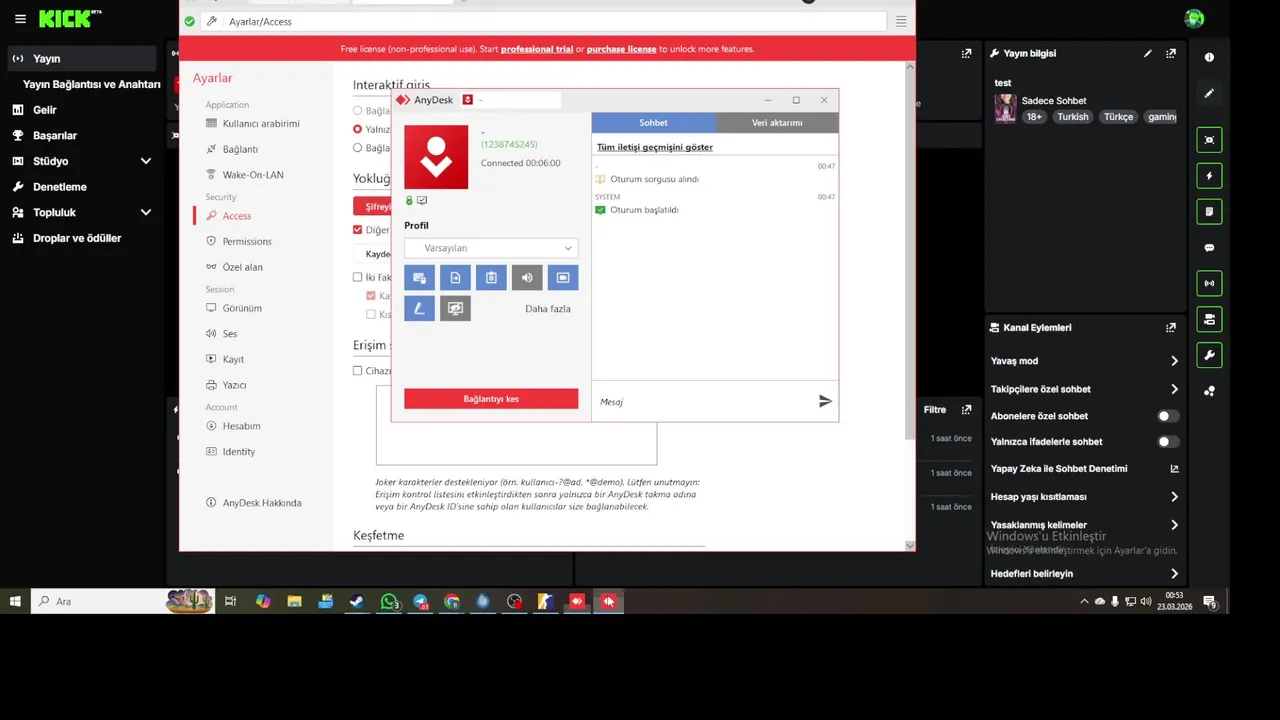Viewport: 1280px width, 720px height.
Task: Click the purchase license link
Action: tap(621, 49)
